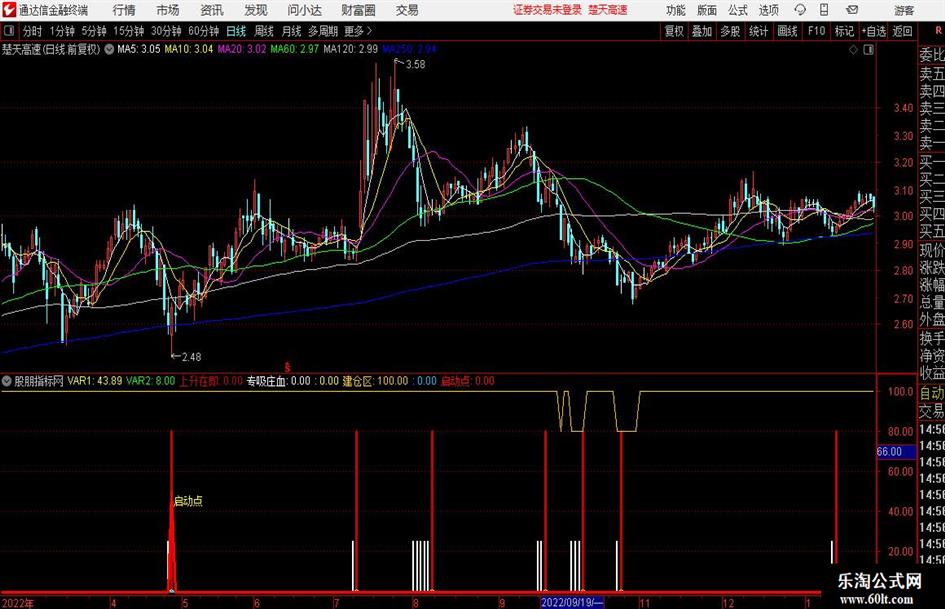Switch to 60分钟 period tab
The width and height of the screenshot is (945, 609).
point(203,31)
